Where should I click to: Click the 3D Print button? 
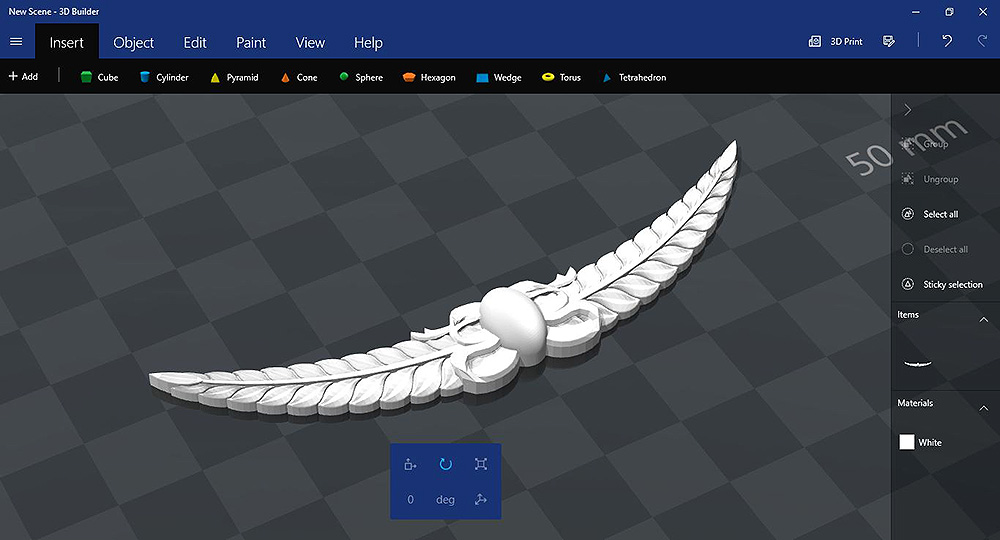[x=836, y=42]
